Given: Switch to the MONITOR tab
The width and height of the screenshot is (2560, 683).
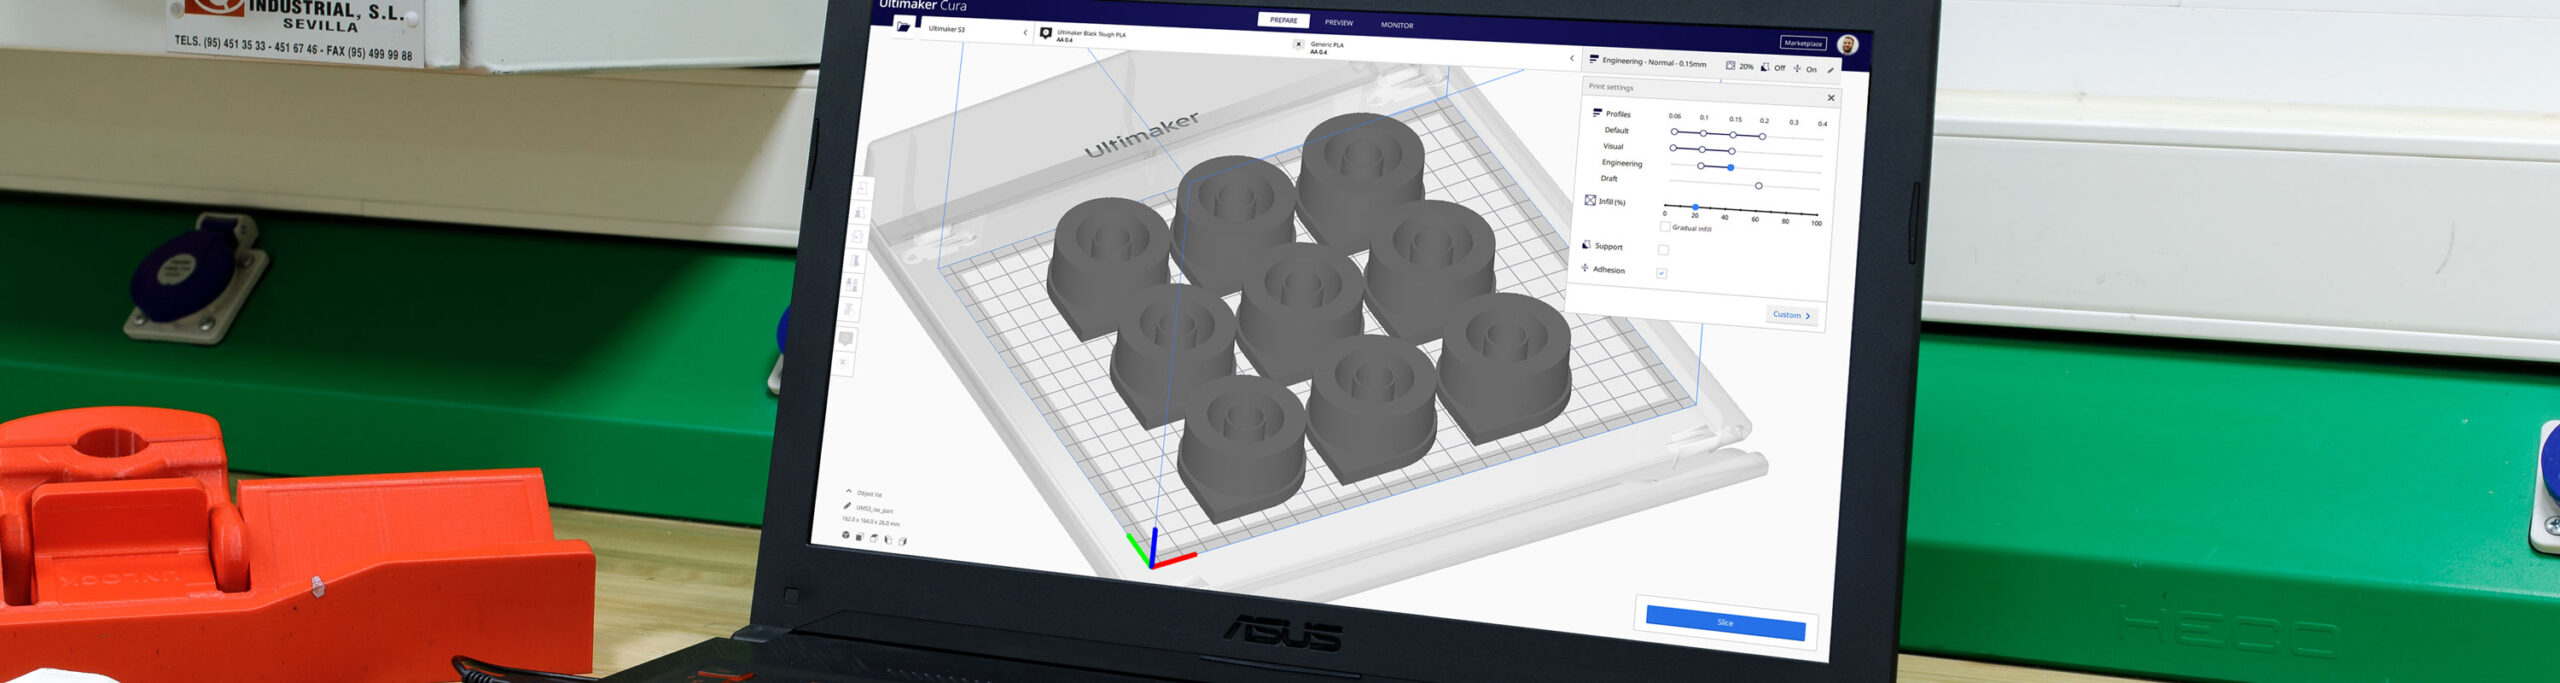Looking at the screenshot, I should tap(1397, 25).
